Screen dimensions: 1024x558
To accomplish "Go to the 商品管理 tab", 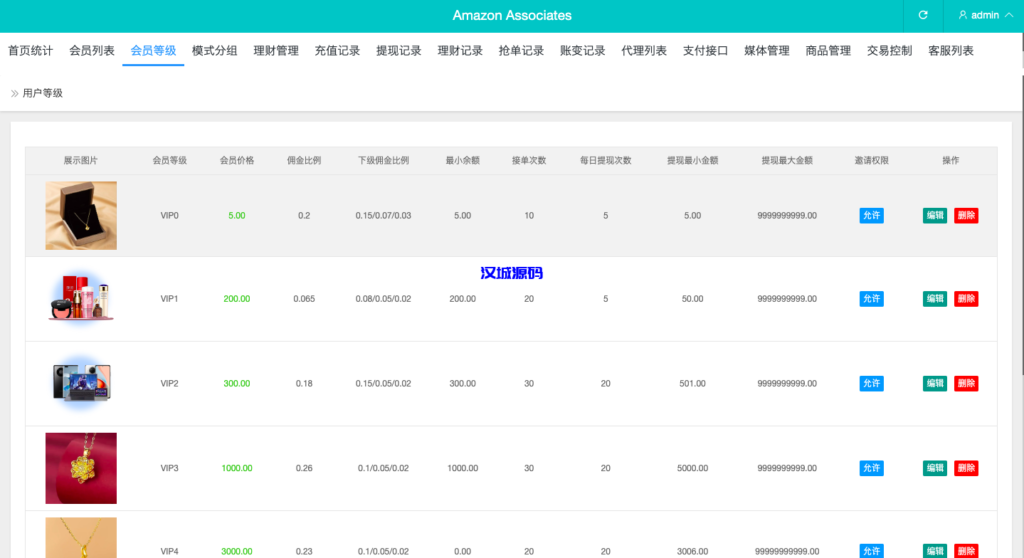I will (x=828, y=51).
